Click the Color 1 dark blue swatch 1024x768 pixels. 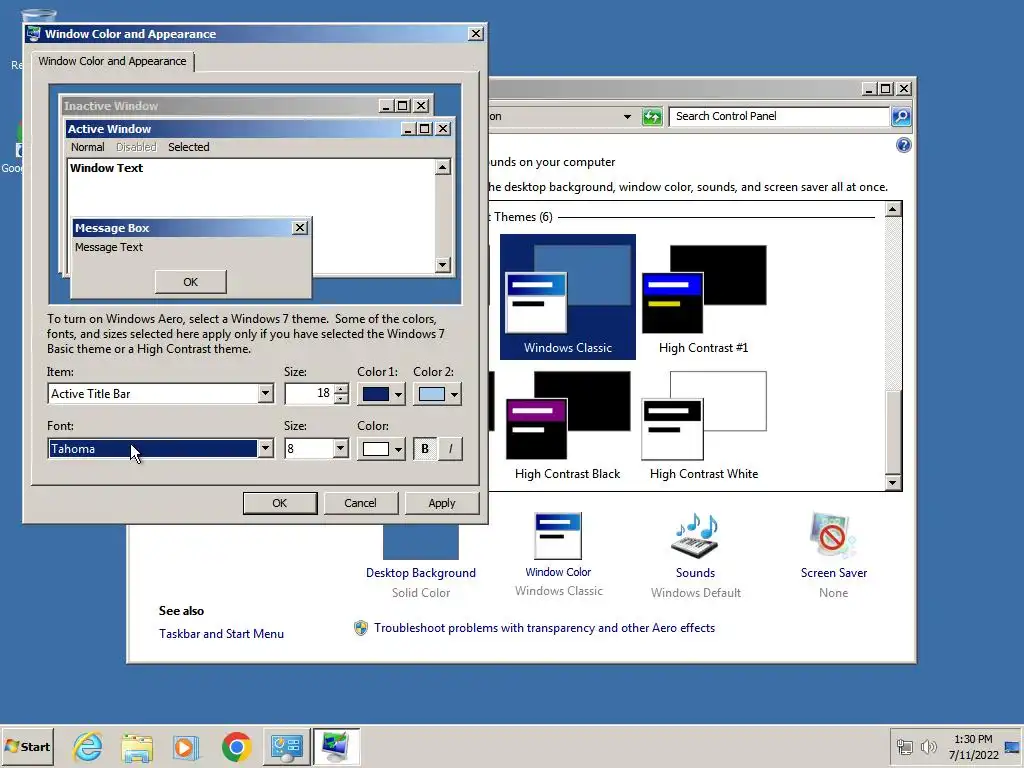(376, 394)
